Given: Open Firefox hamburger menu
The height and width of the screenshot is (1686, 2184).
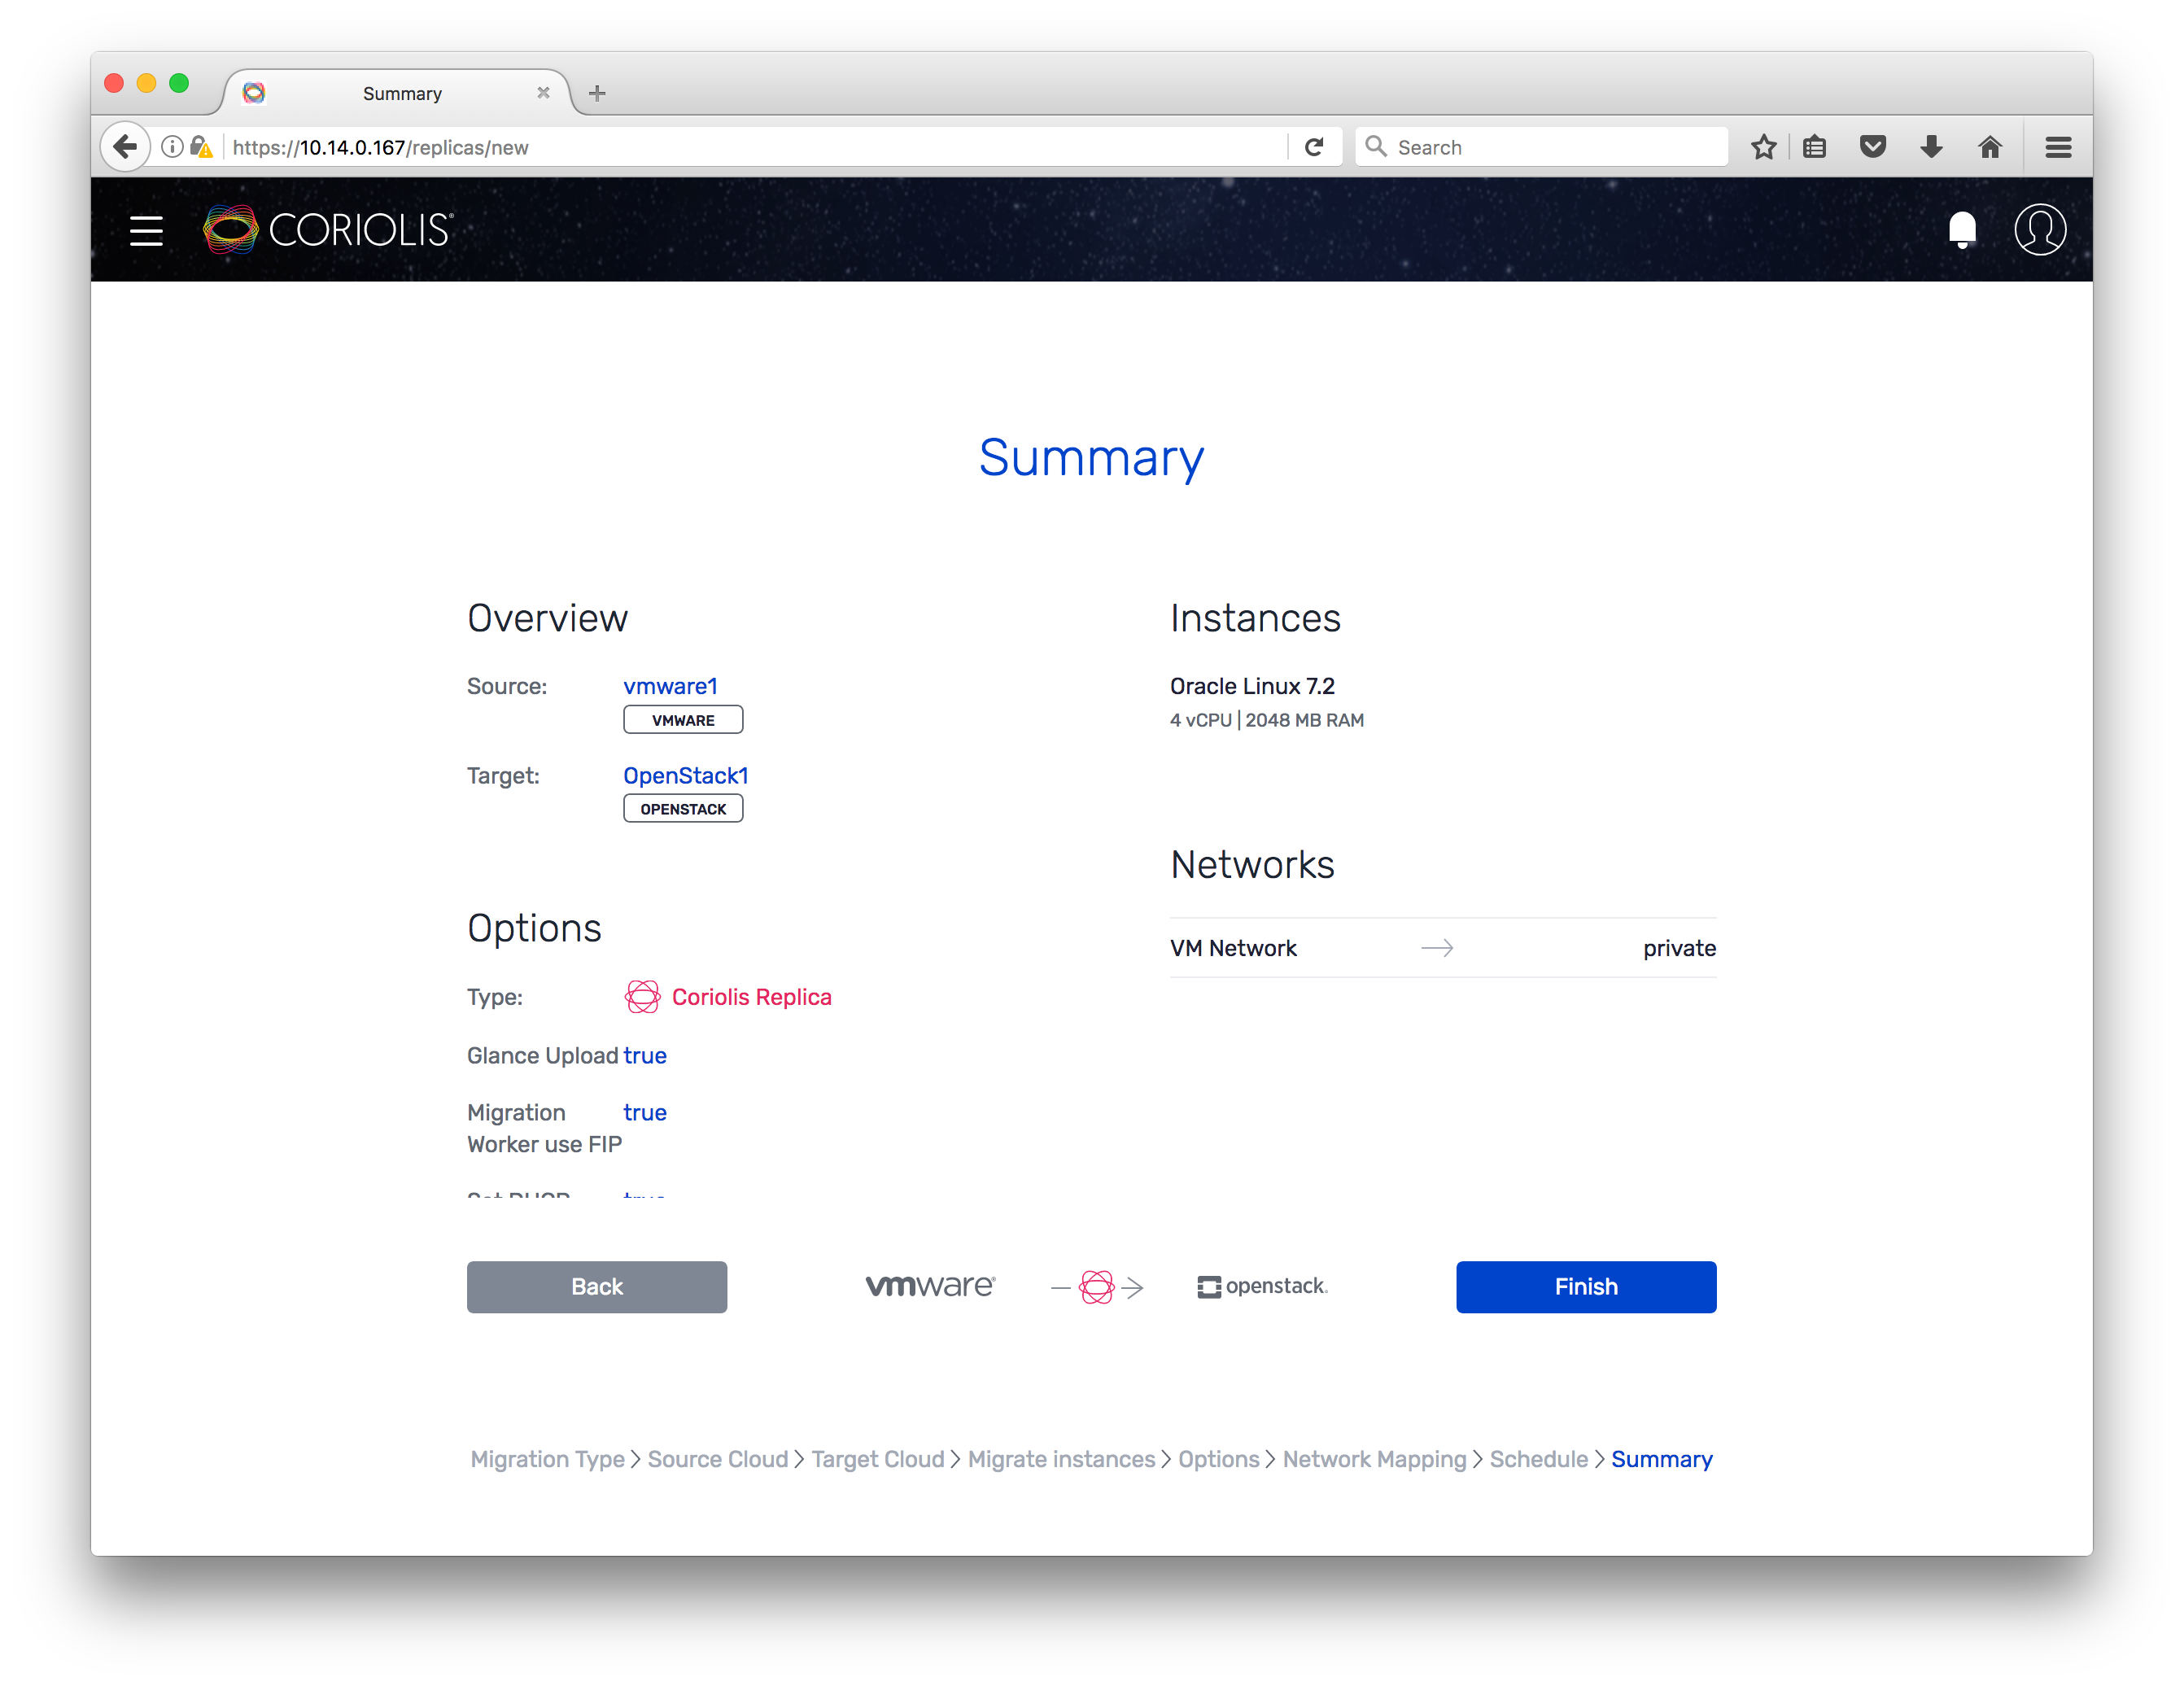Looking at the screenshot, I should click(x=2057, y=147).
